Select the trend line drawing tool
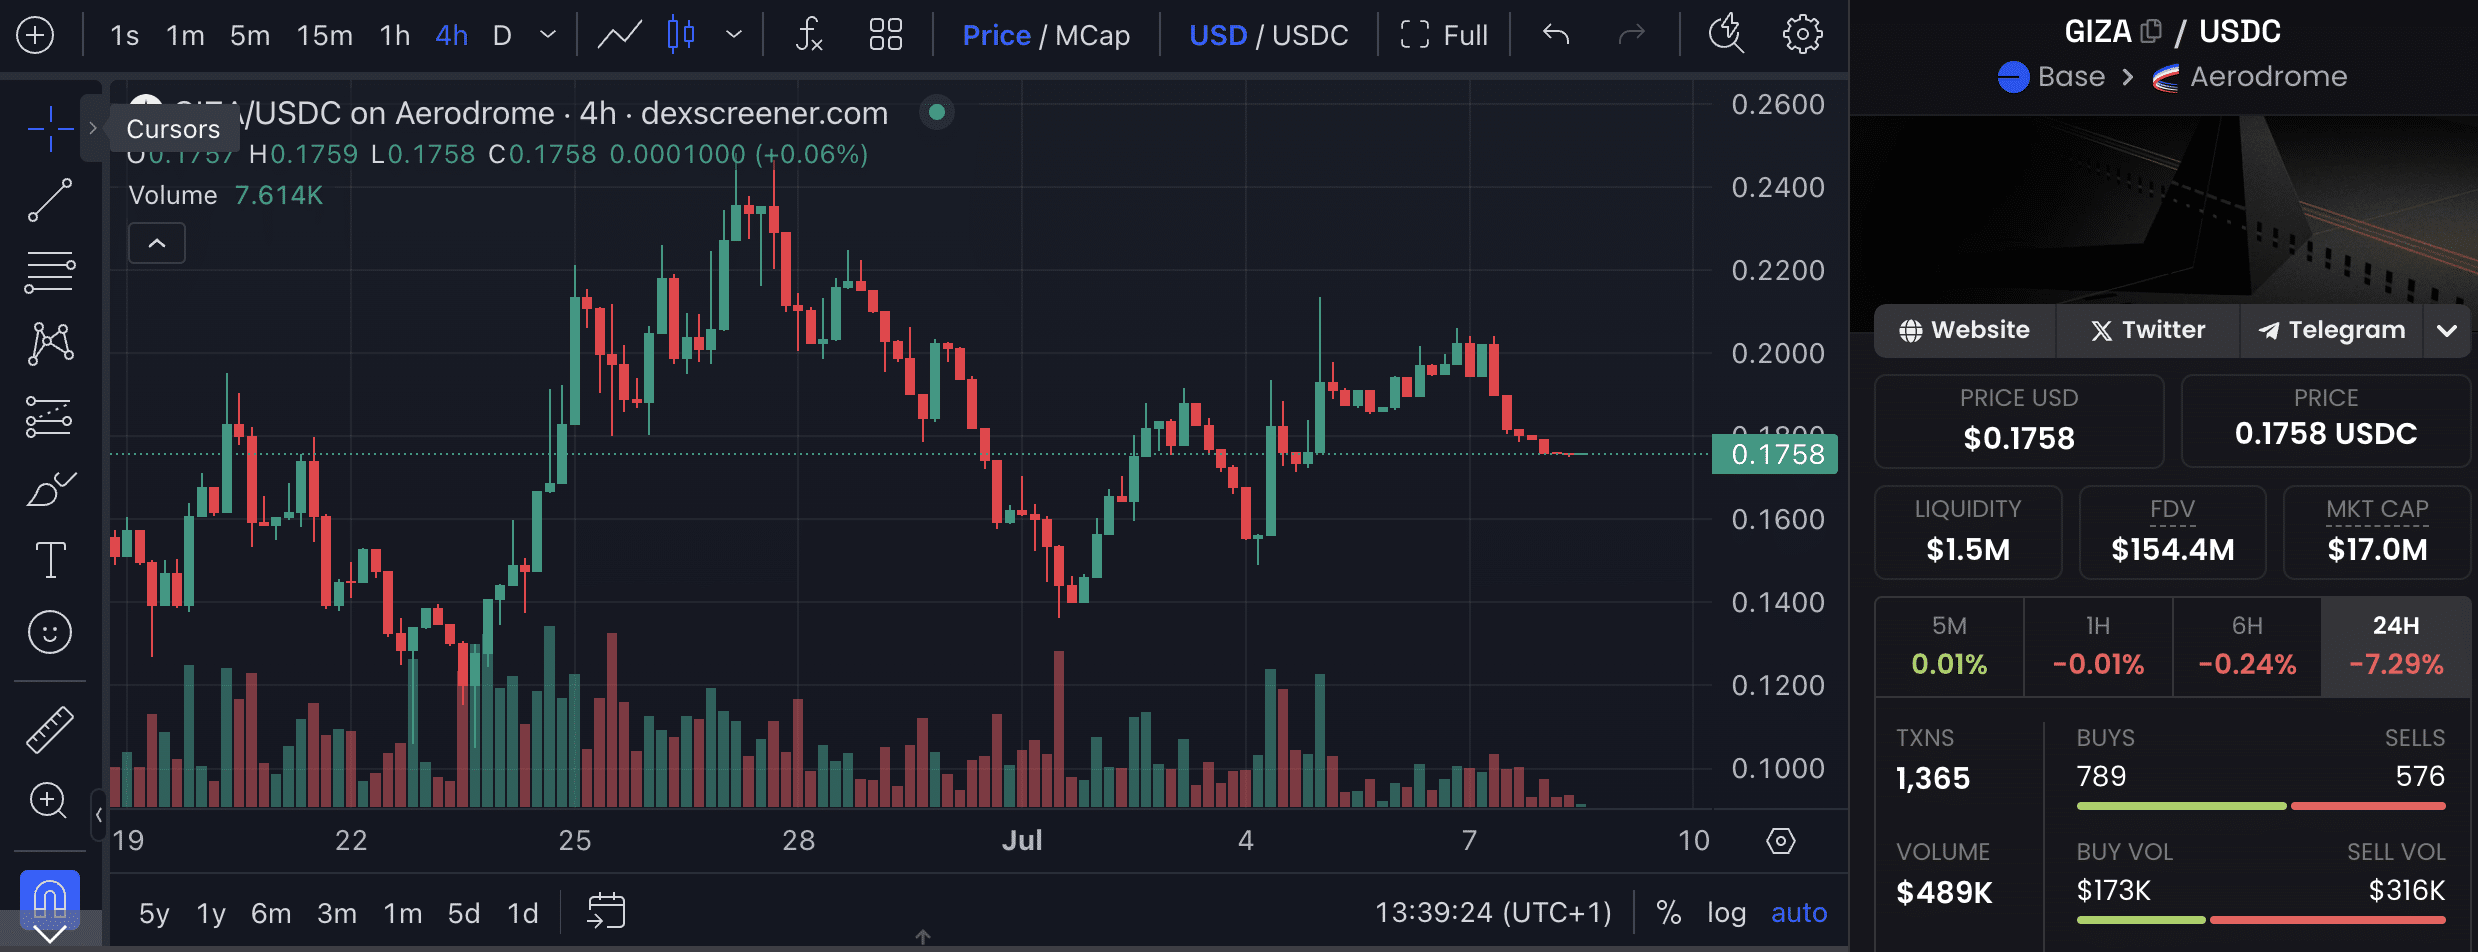Screen dimensions: 2478x952 50,200
